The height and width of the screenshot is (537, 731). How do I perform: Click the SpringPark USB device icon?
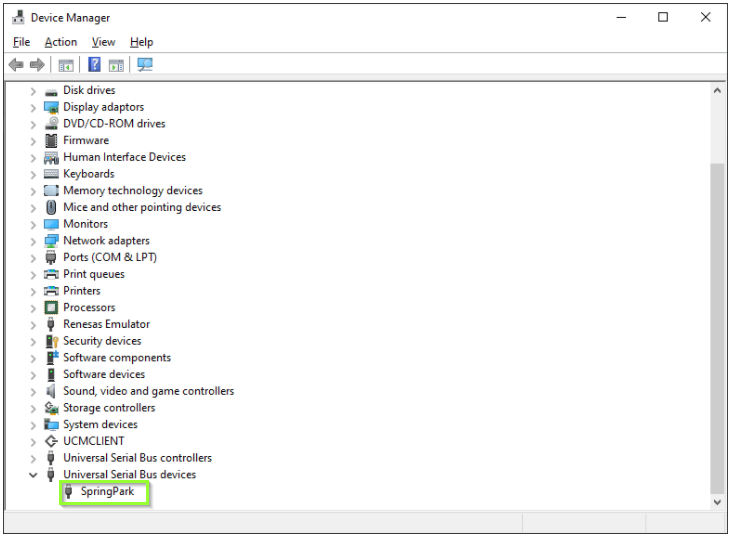click(69, 492)
